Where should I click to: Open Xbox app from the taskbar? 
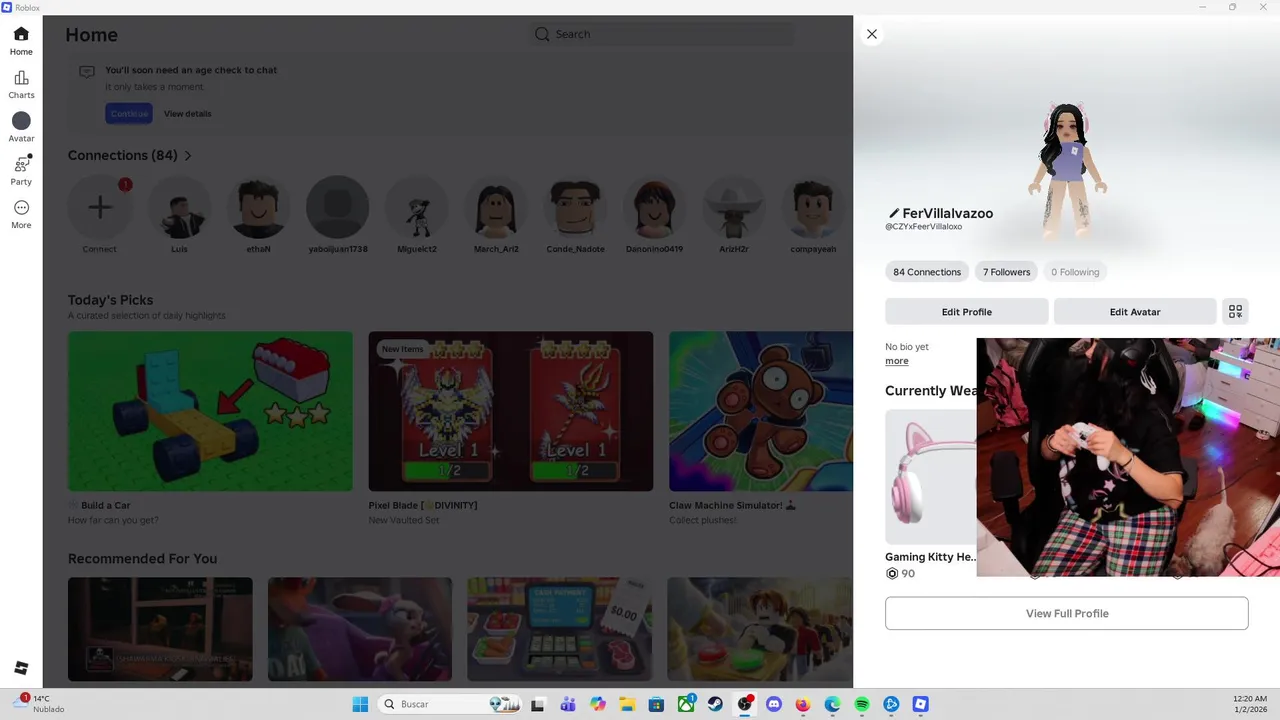coord(686,704)
